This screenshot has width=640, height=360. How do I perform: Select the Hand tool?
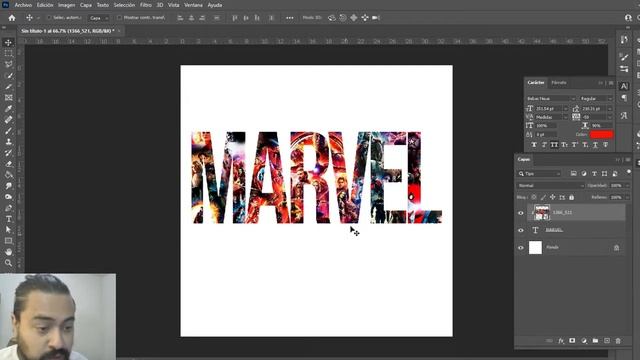(8, 252)
